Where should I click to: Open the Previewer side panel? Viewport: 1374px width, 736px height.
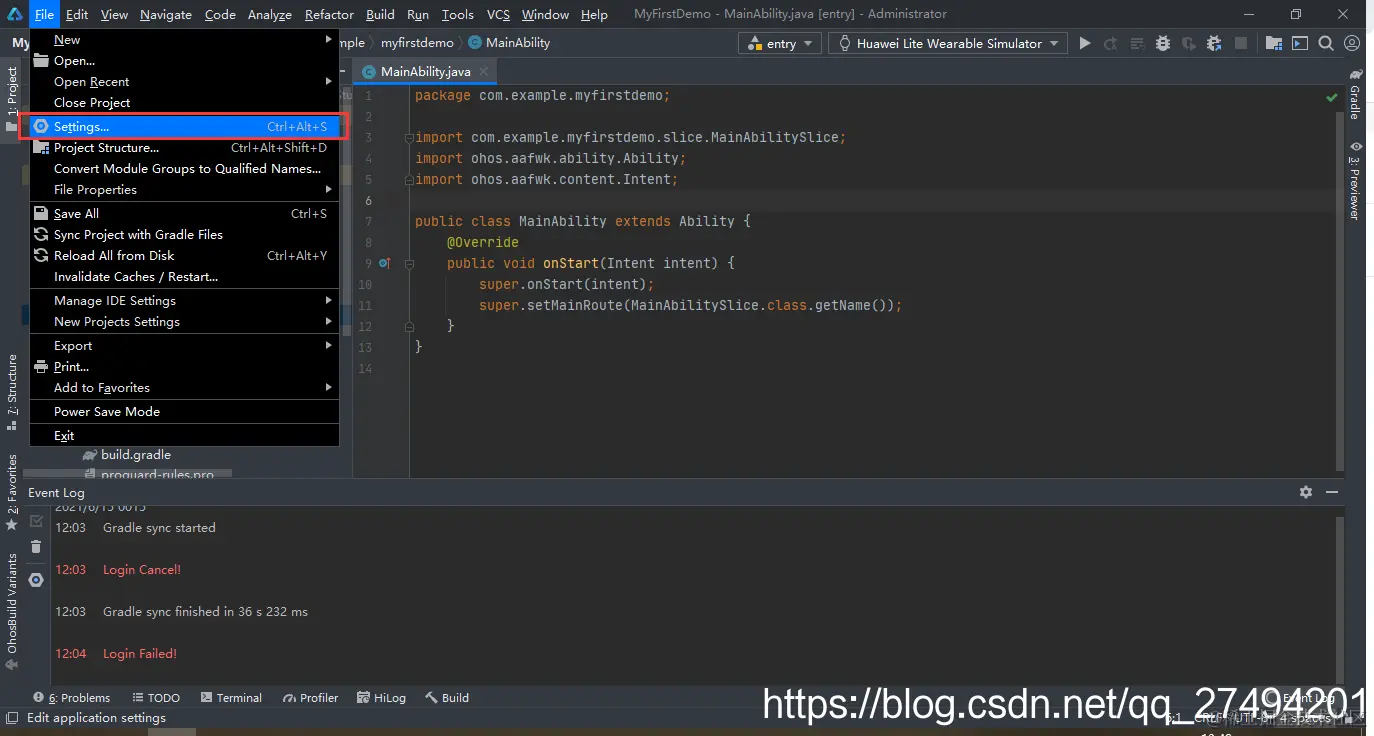pos(1355,181)
